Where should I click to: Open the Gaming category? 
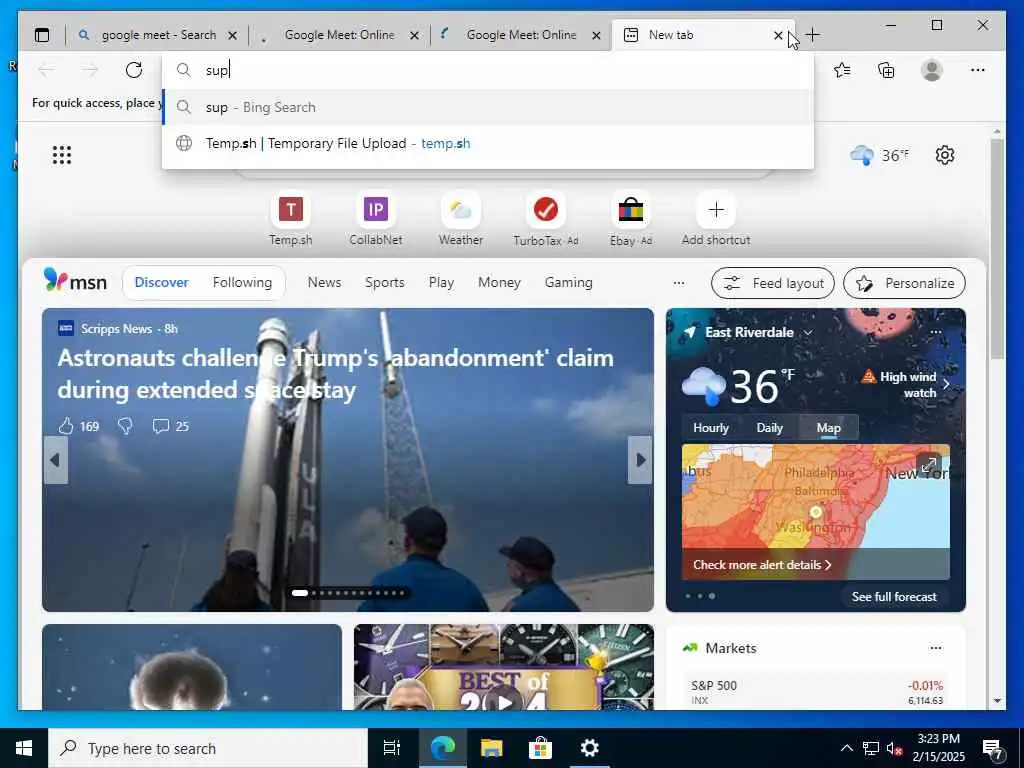[569, 282]
